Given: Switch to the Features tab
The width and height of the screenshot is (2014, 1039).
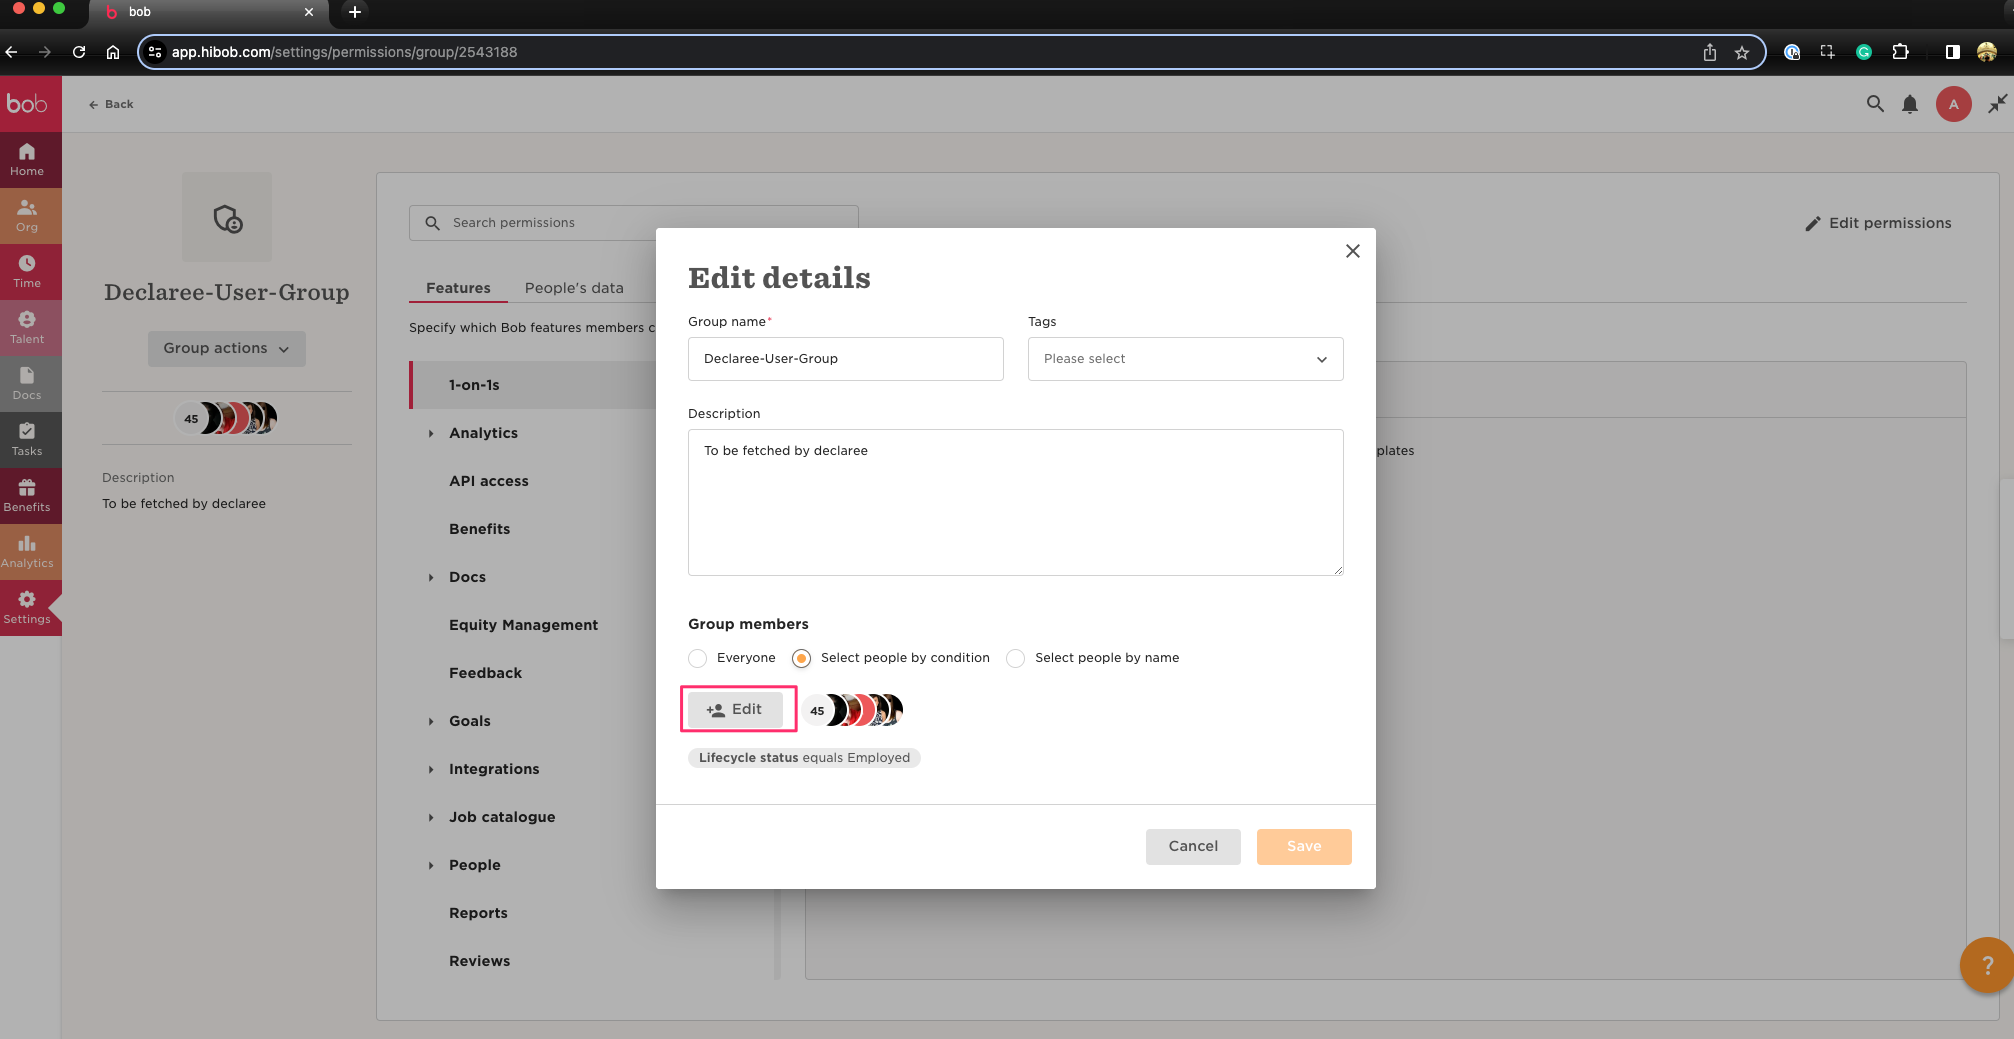Looking at the screenshot, I should (458, 288).
